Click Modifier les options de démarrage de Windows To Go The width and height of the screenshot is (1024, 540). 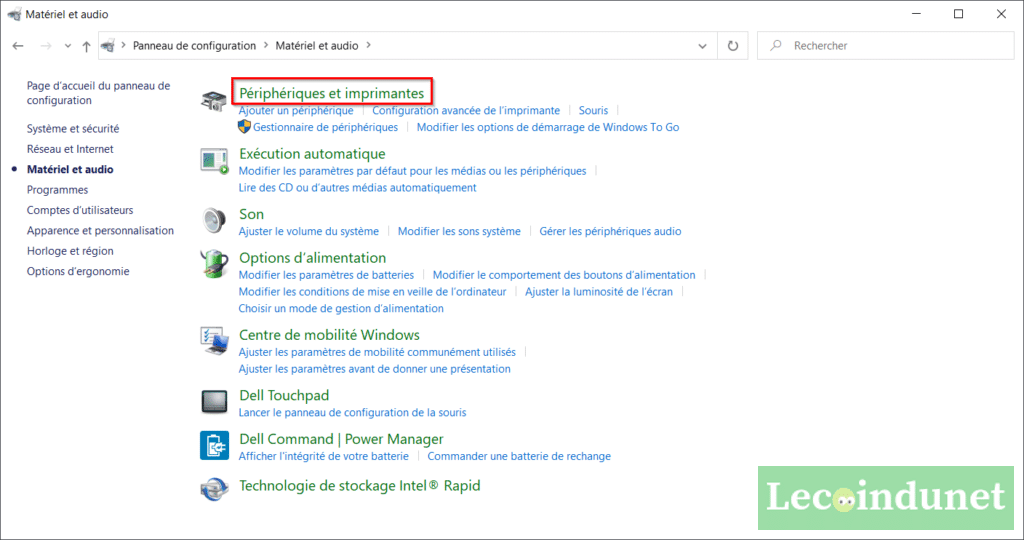coord(548,127)
